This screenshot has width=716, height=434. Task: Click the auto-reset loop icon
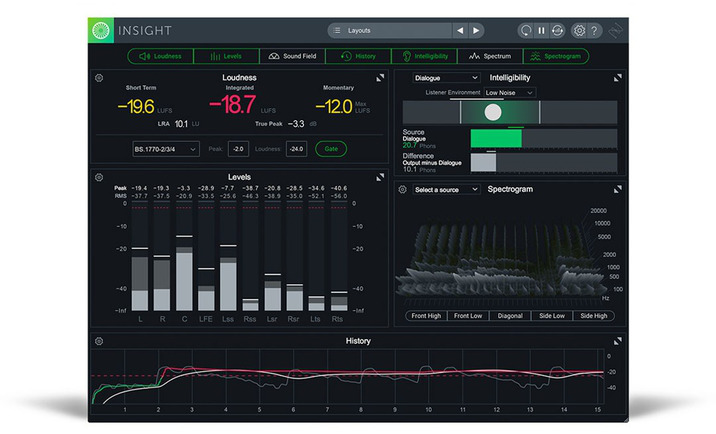[557, 31]
